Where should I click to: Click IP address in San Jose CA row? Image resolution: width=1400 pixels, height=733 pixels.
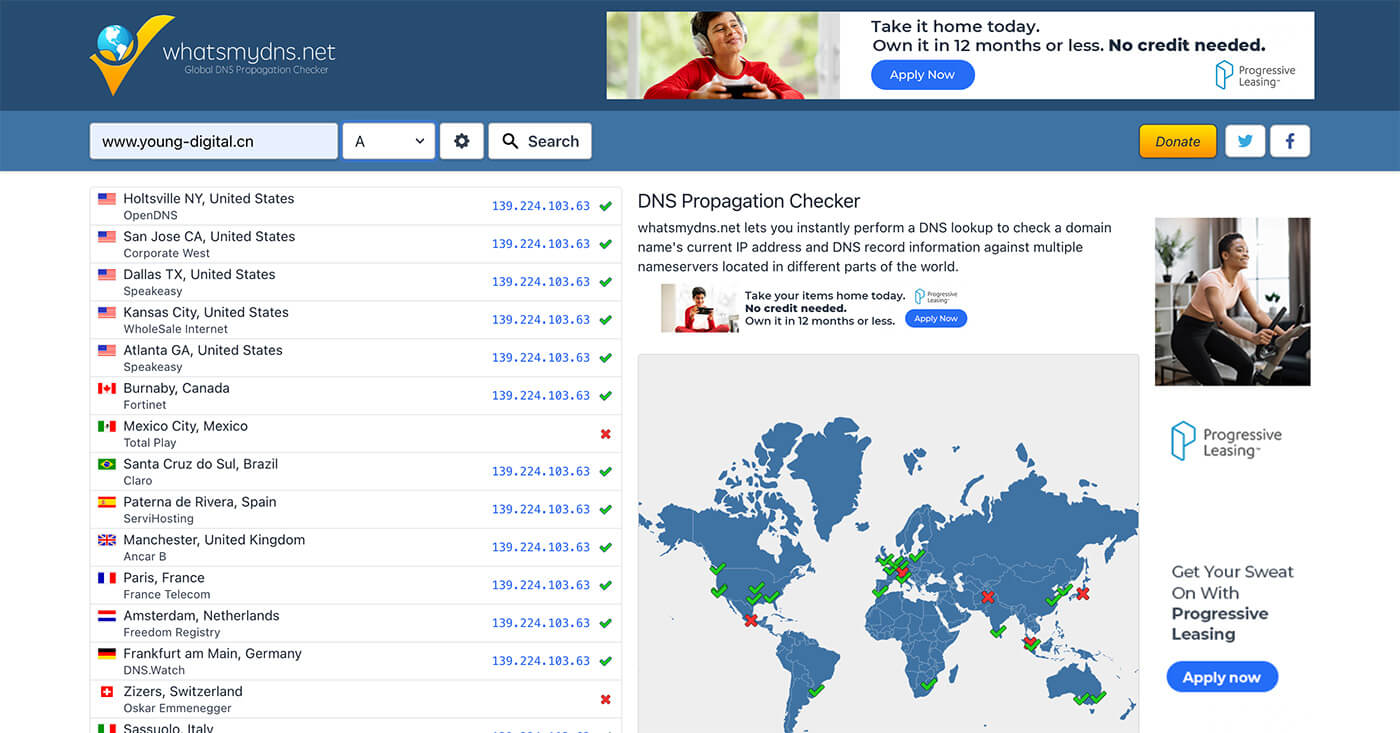pos(541,244)
